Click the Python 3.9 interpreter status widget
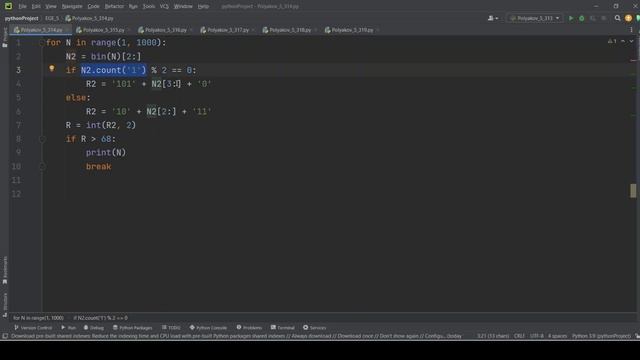640x360 pixels. 601,336
